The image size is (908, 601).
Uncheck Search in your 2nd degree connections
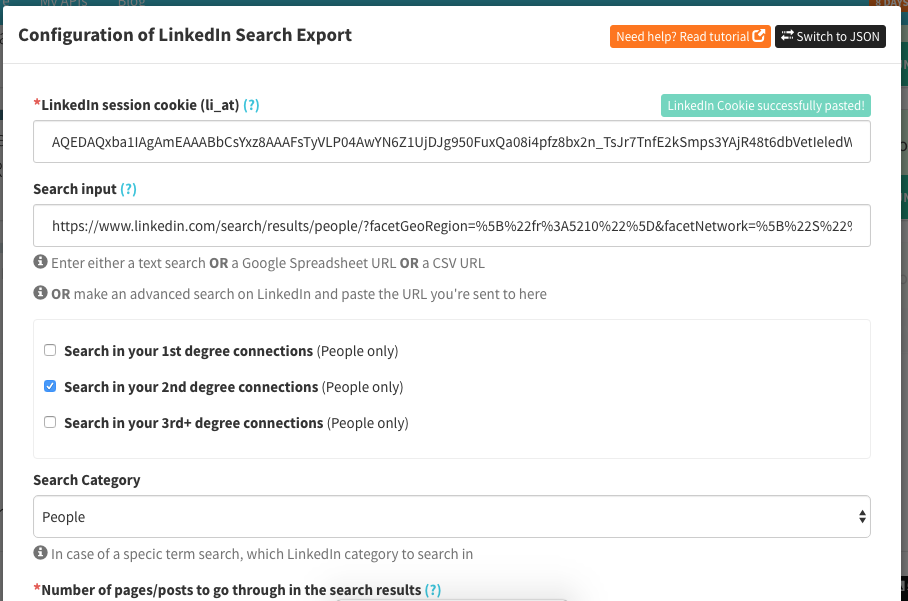coord(50,387)
